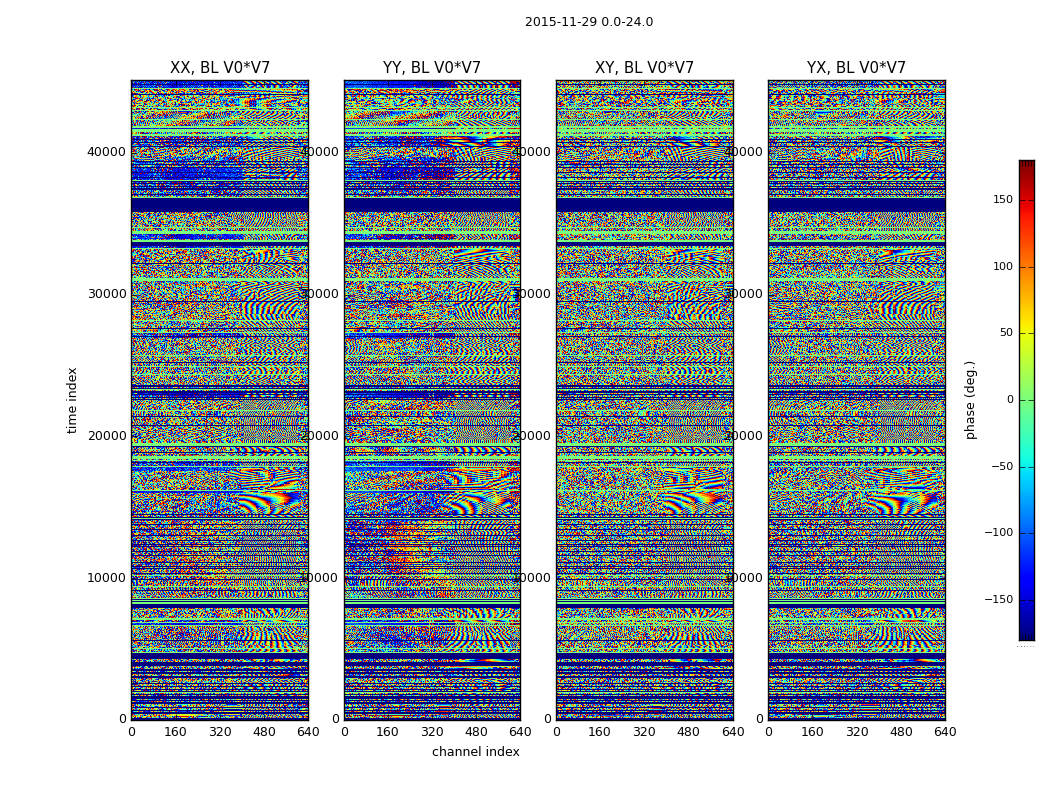Click the −150 tick on the colorbar

point(998,600)
